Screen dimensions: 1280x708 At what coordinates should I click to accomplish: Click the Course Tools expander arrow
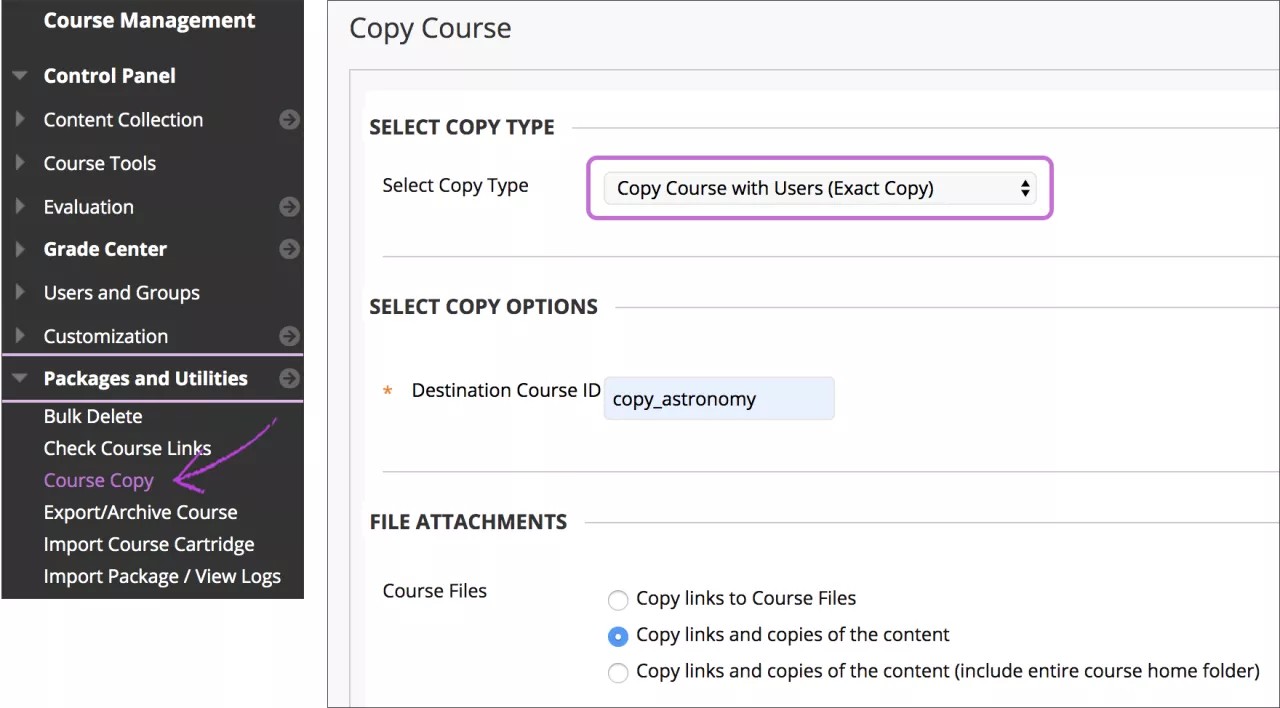[20, 163]
